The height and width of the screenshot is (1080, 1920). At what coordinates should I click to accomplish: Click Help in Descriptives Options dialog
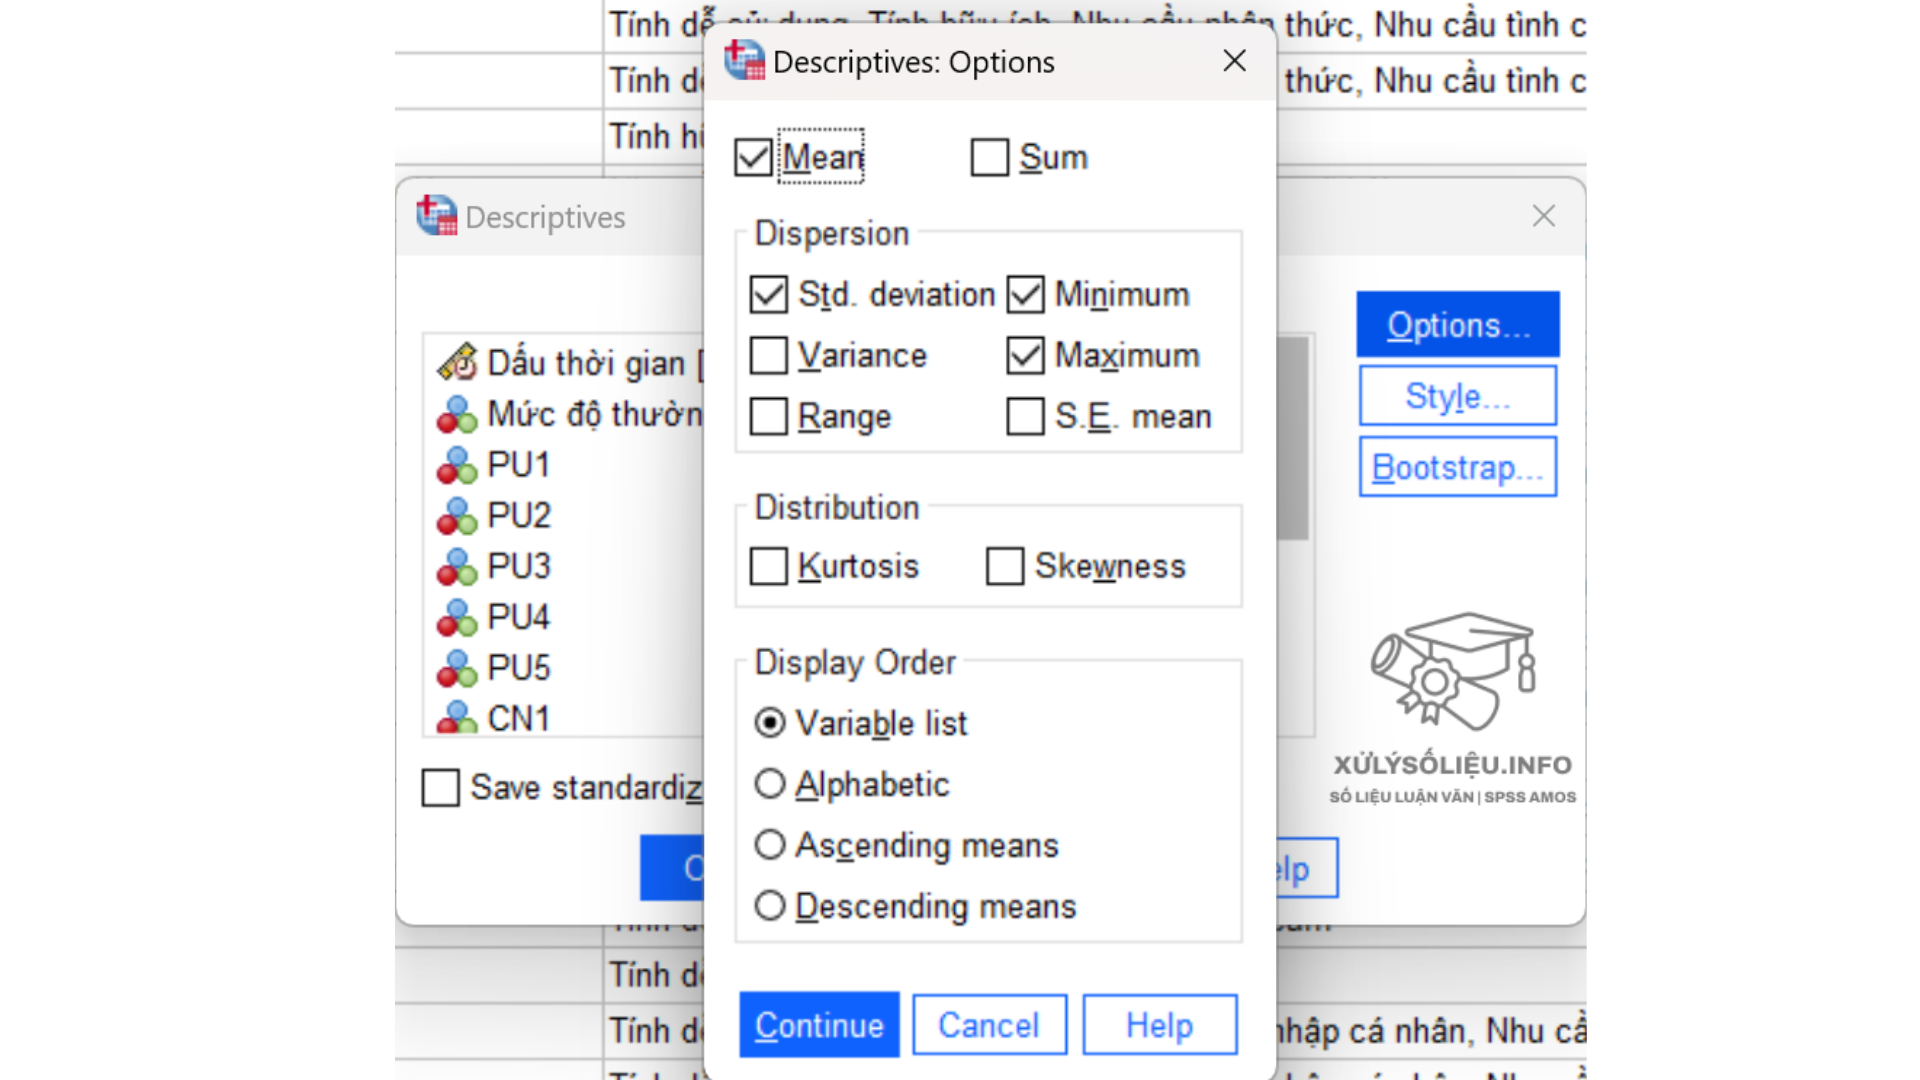click(1160, 1025)
